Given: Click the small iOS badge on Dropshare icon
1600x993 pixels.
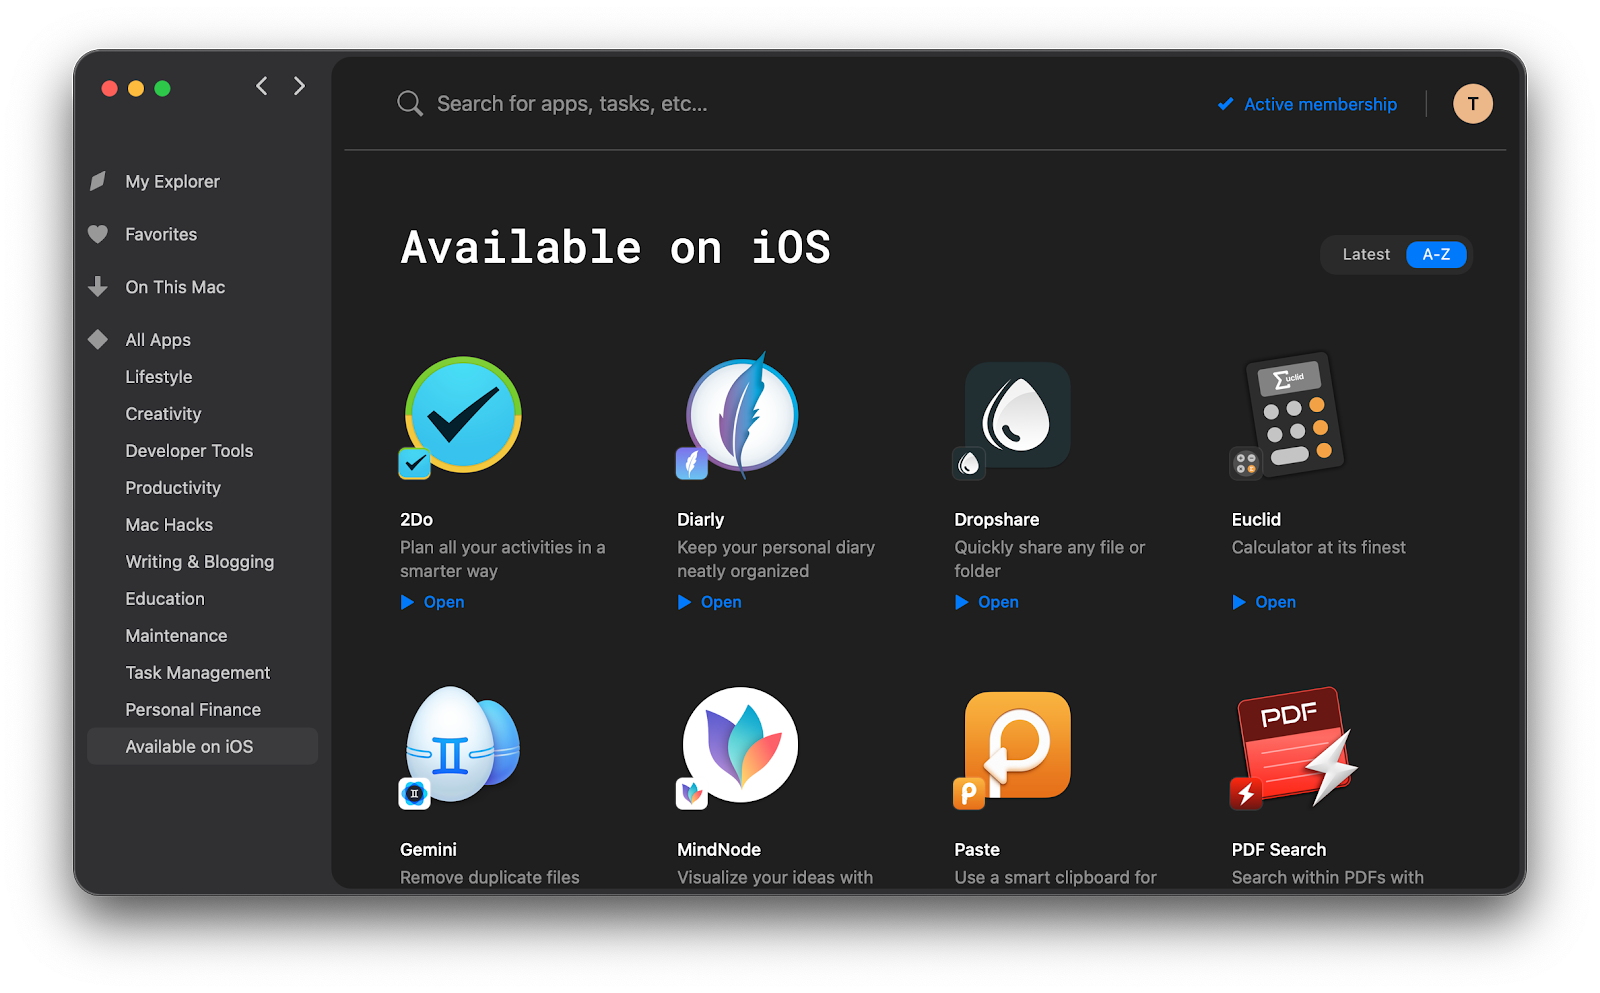Looking at the screenshot, I should [x=969, y=463].
